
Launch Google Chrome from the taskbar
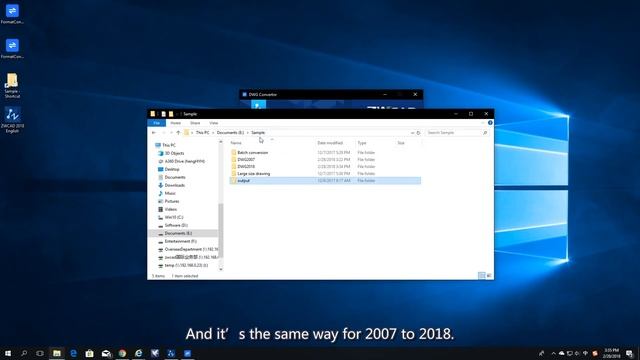point(122,353)
